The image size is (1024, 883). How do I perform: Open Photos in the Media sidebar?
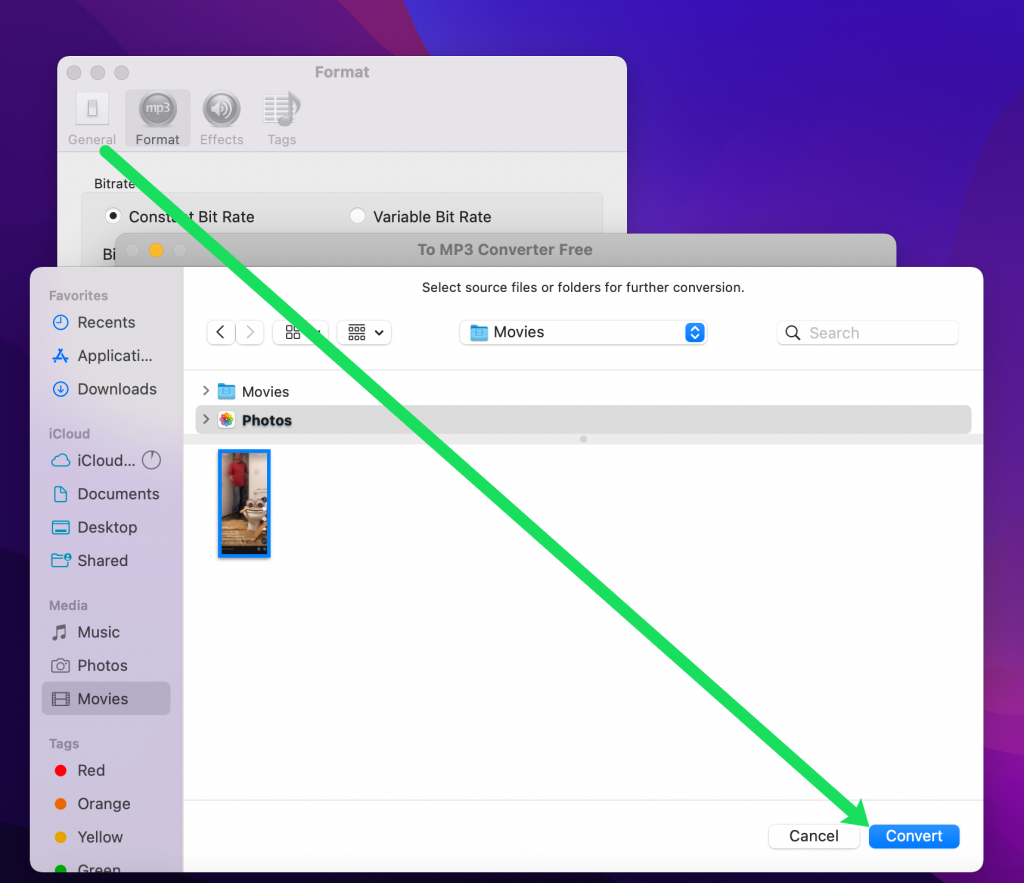(101, 665)
